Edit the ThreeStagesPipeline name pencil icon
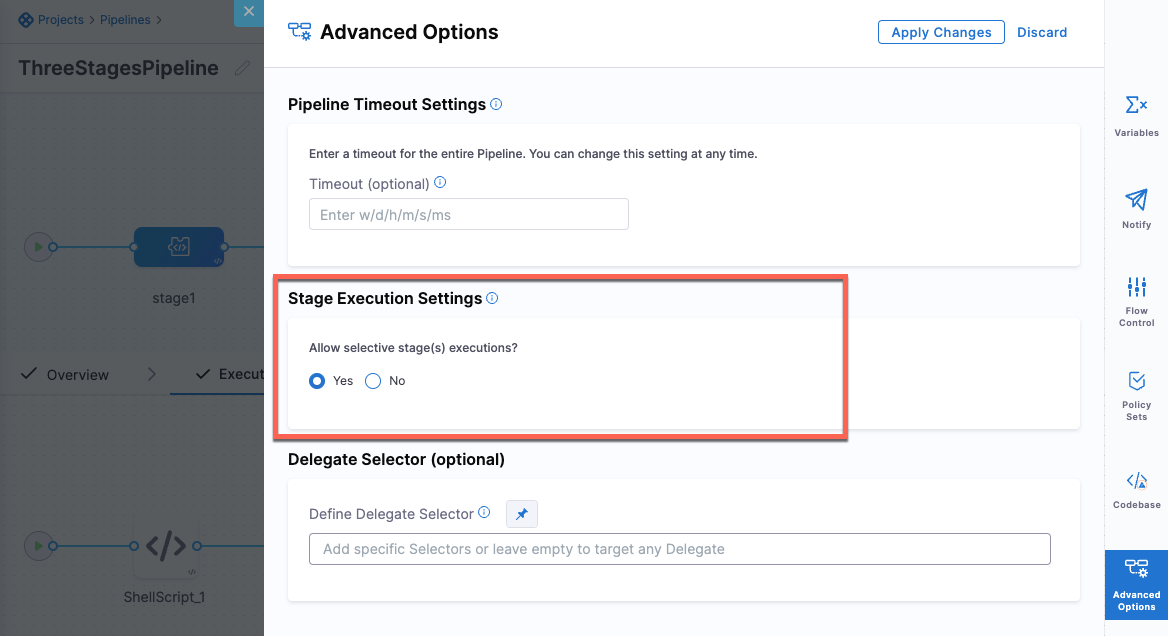 (242, 68)
